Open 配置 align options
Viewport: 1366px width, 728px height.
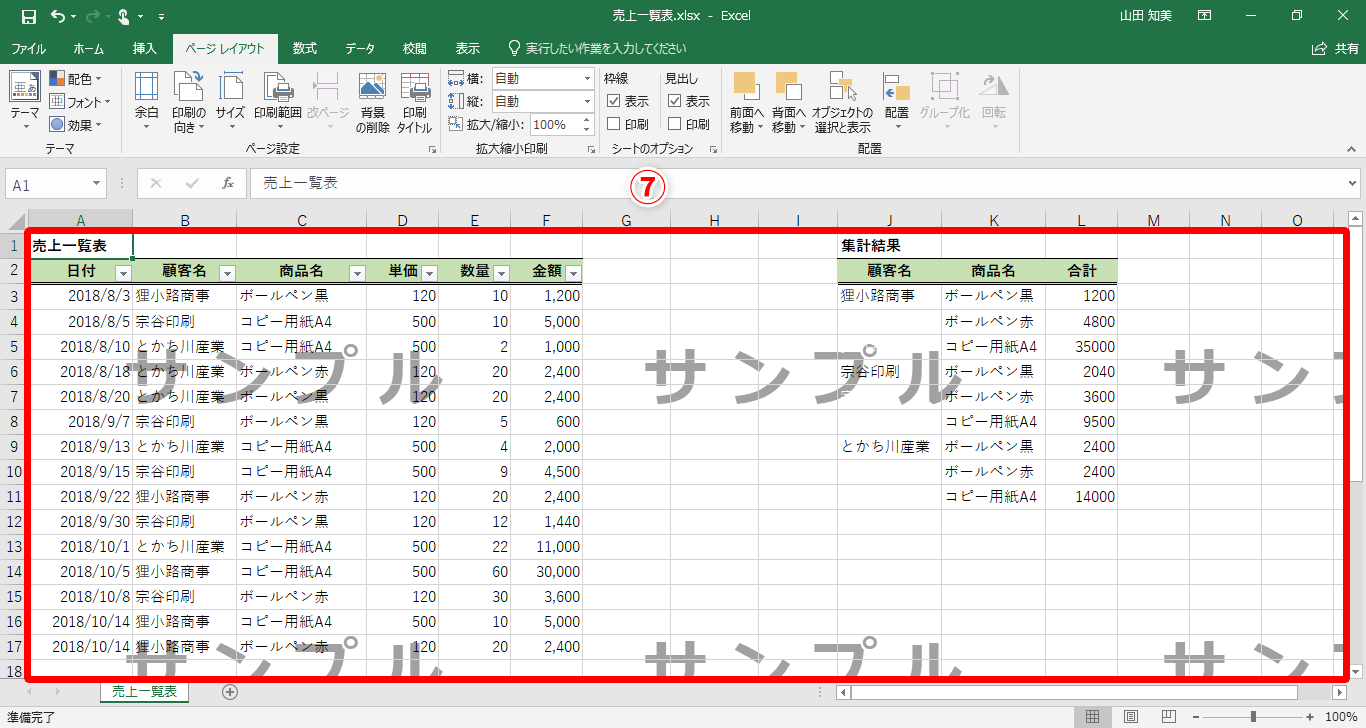pos(896,100)
